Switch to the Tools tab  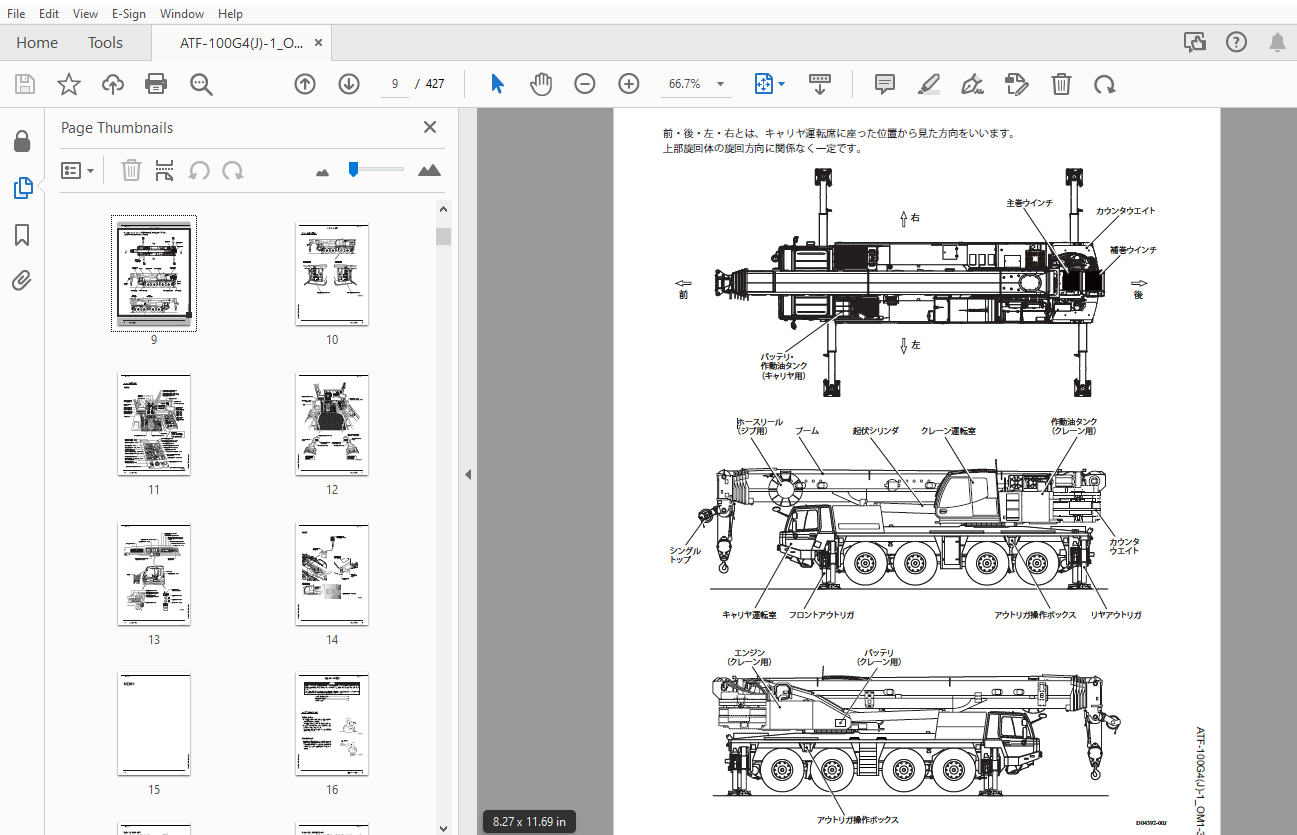(105, 43)
